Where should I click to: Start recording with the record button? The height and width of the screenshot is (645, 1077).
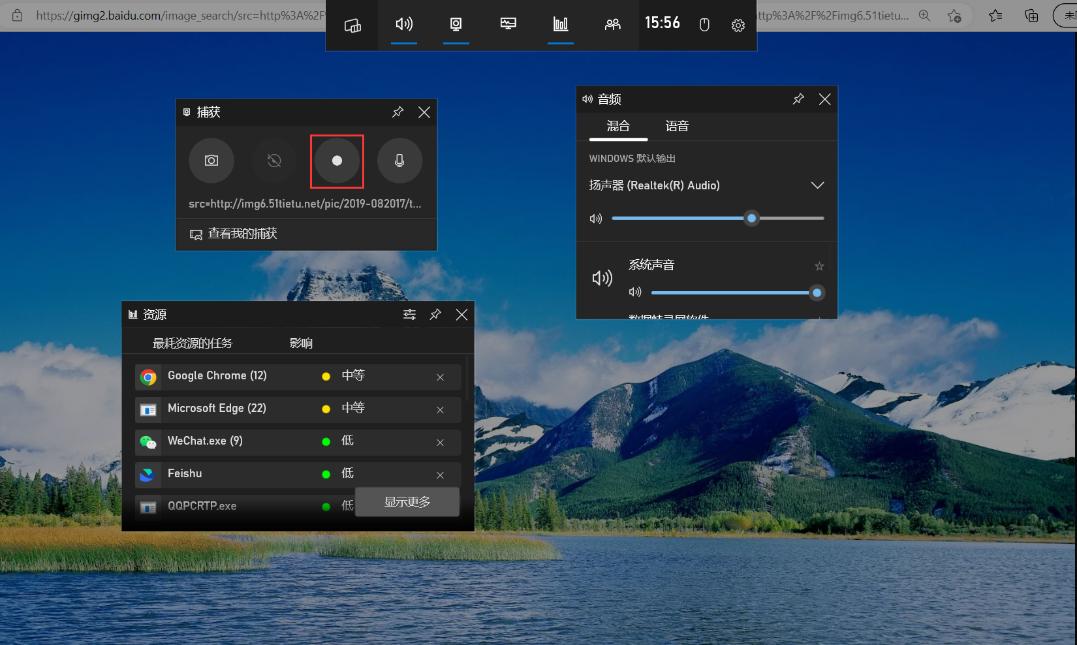(337, 161)
